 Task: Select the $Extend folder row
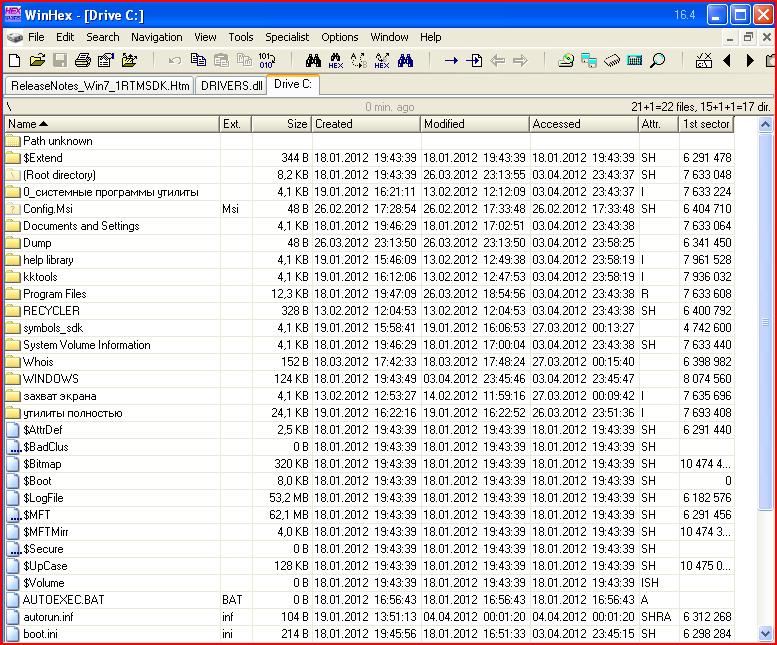369,158
